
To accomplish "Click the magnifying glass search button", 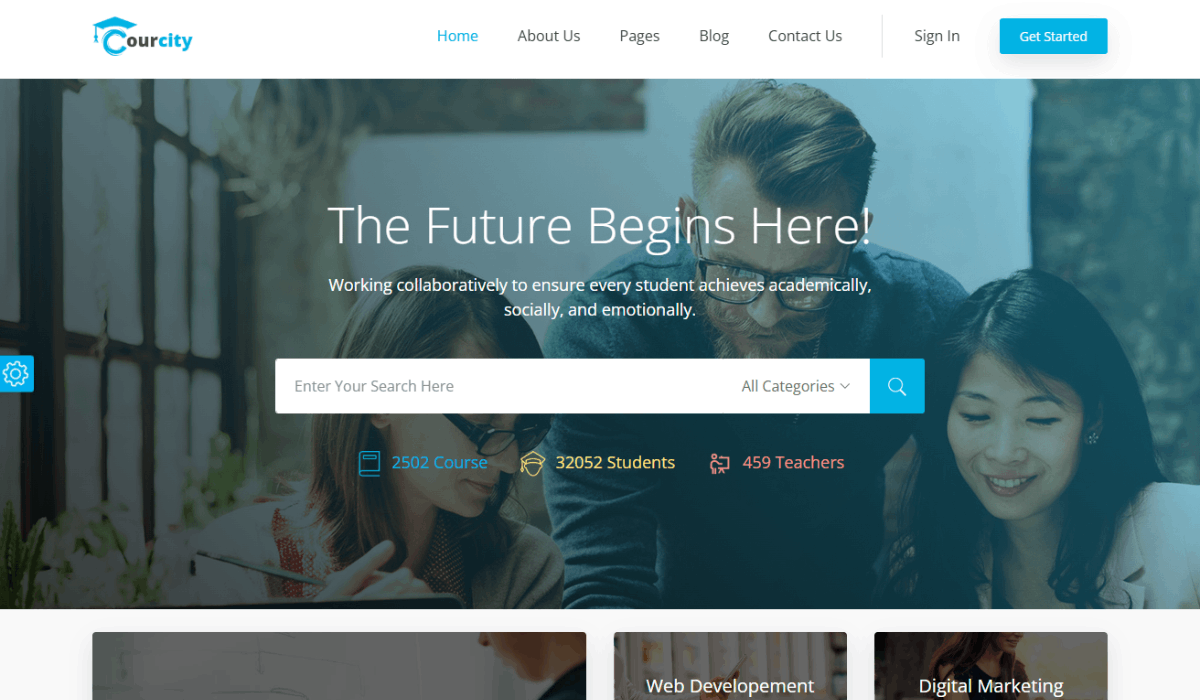I will click(897, 386).
